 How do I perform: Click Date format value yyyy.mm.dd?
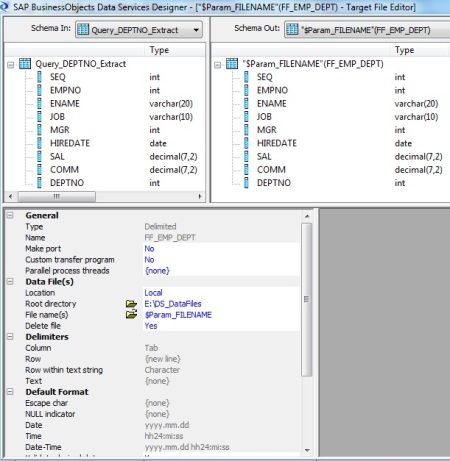(x=167, y=425)
